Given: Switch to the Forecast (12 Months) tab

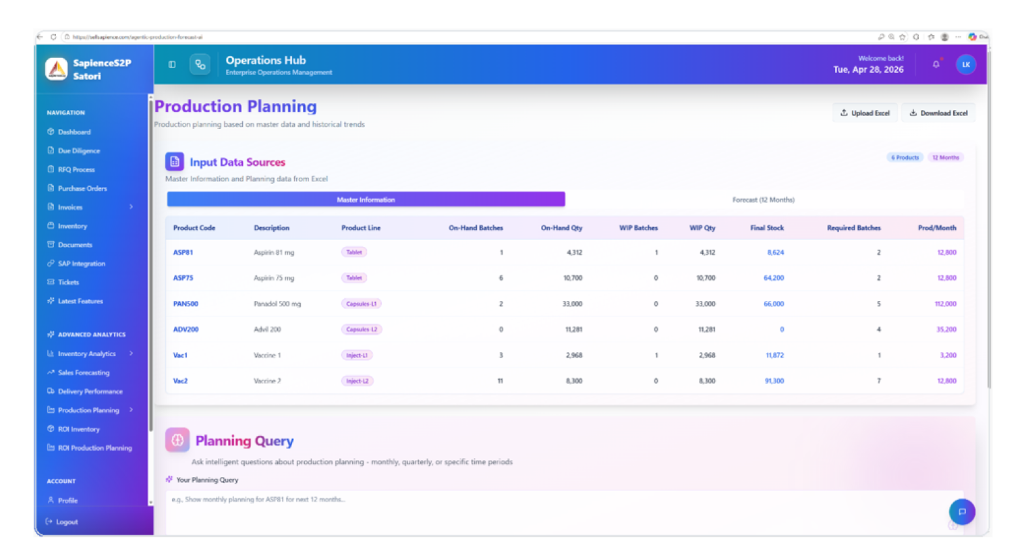Looking at the screenshot, I should [x=763, y=200].
